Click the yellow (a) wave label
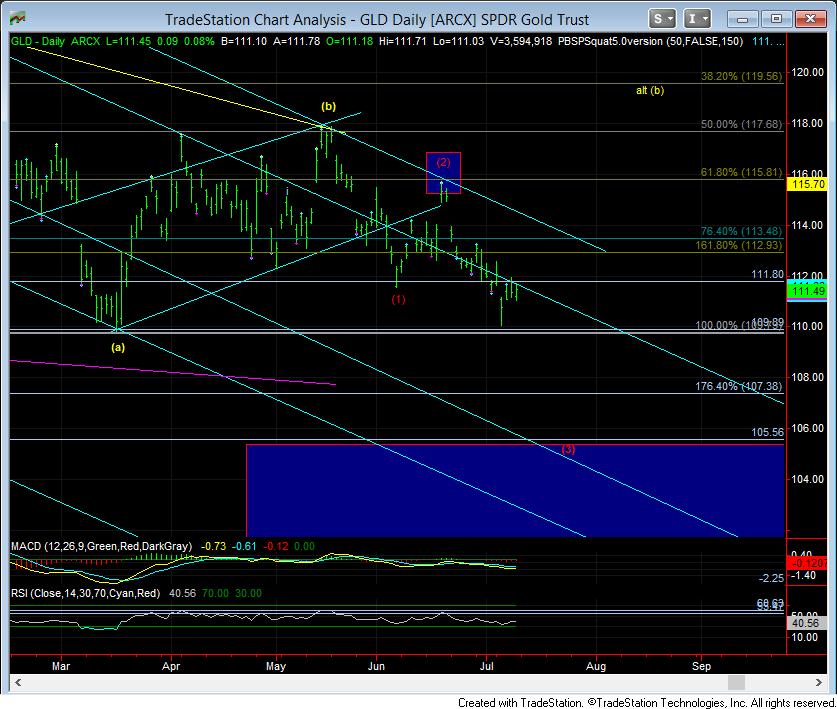Screen dimensions: 837x709 (118, 347)
